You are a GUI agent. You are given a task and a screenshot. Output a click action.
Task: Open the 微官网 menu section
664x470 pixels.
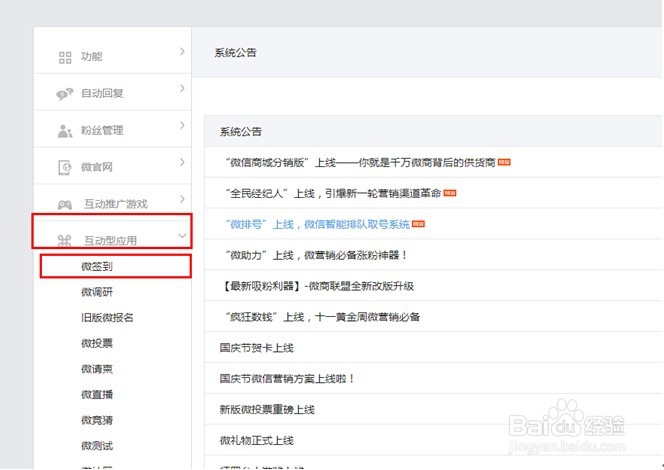pyautogui.click(x=113, y=166)
